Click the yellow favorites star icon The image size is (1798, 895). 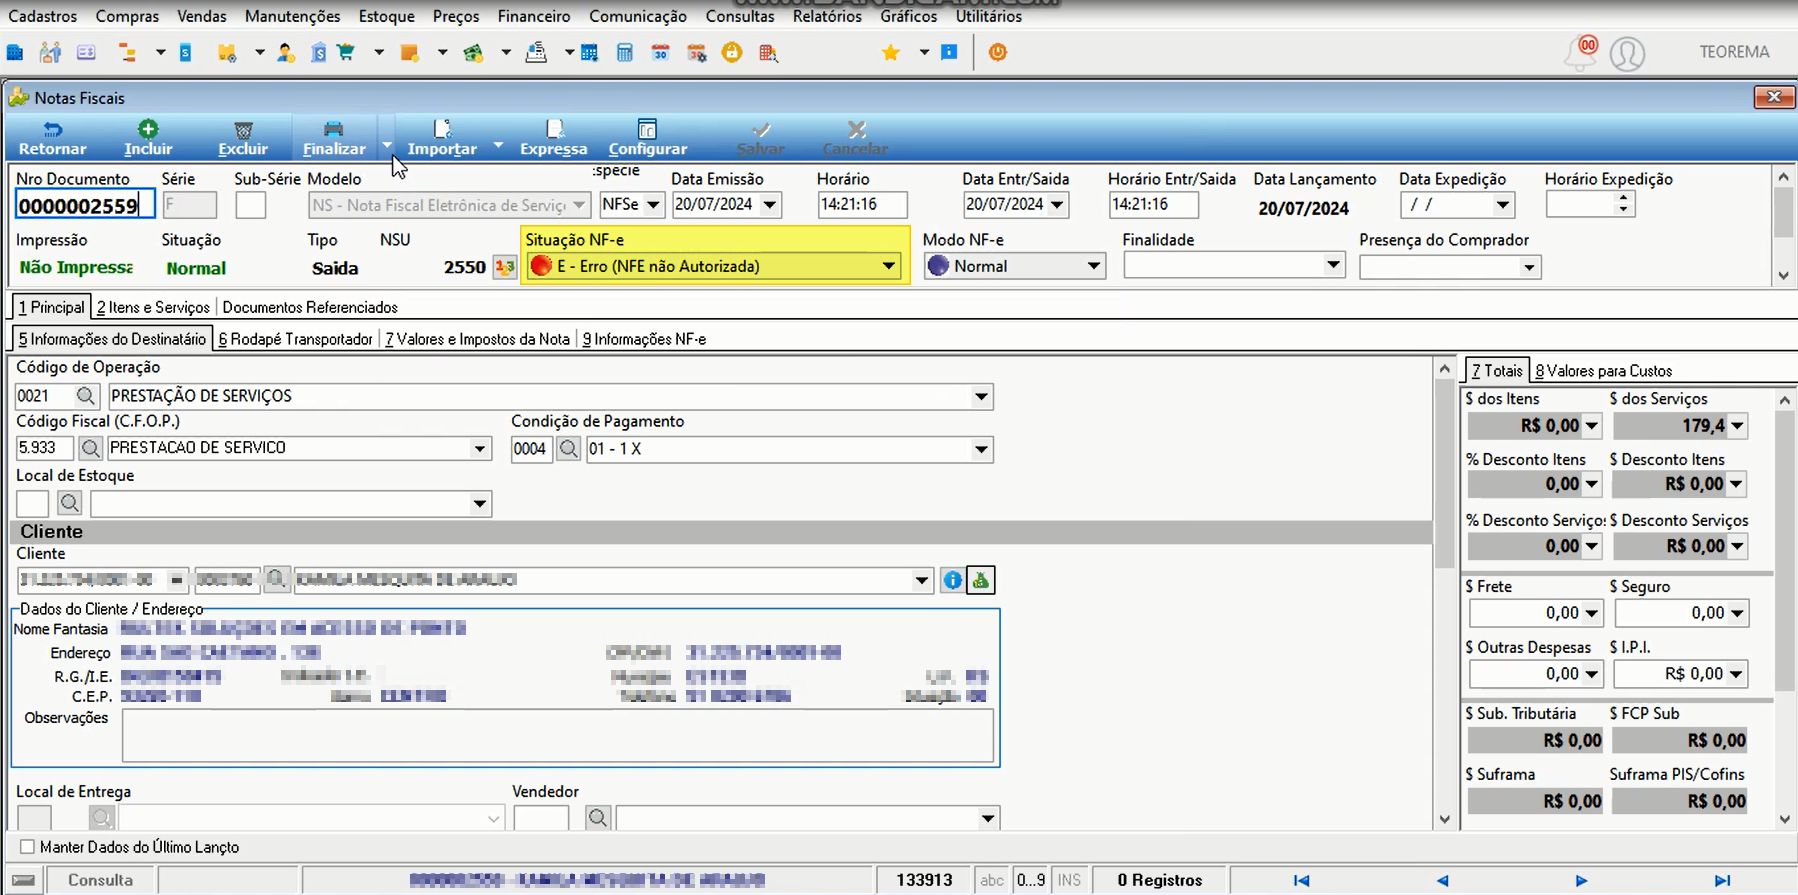pos(890,52)
